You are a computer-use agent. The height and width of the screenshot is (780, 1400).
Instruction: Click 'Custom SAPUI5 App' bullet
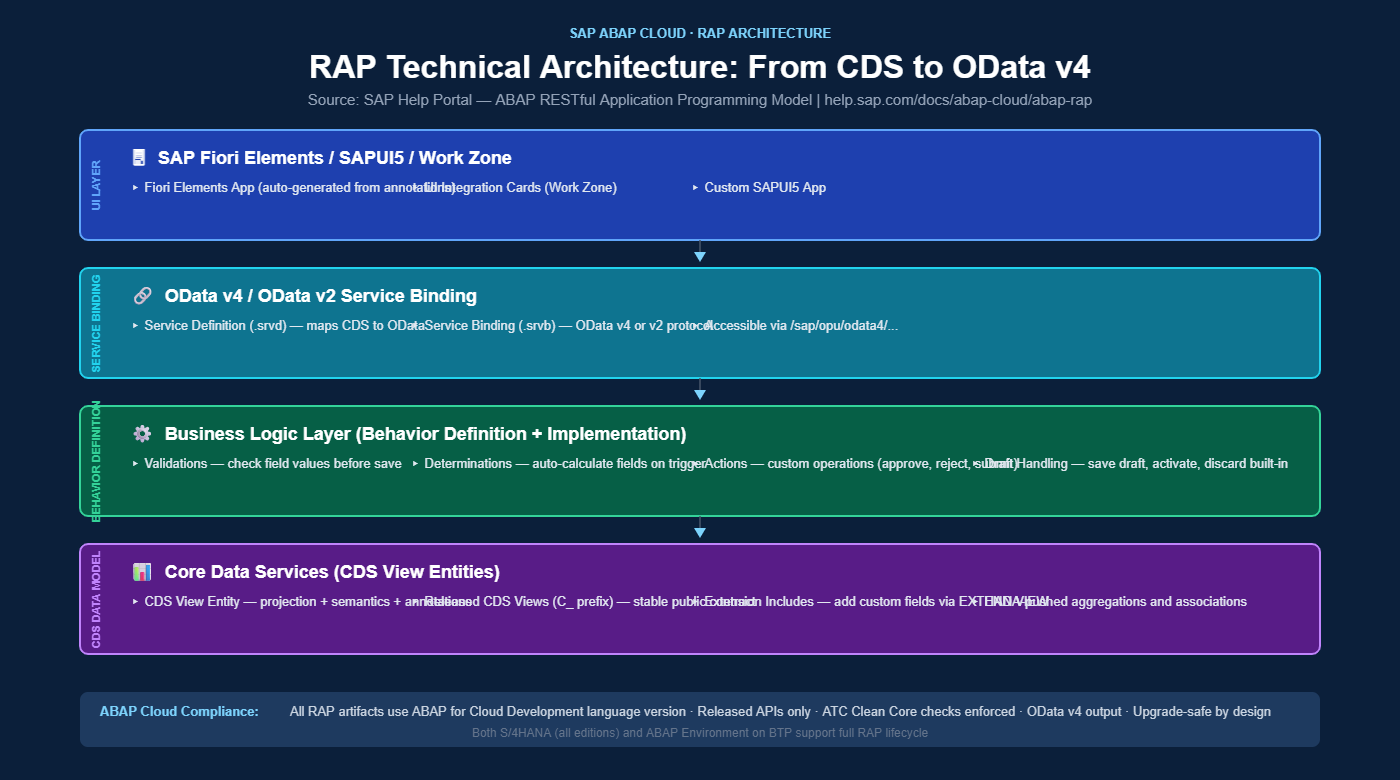coord(759,188)
